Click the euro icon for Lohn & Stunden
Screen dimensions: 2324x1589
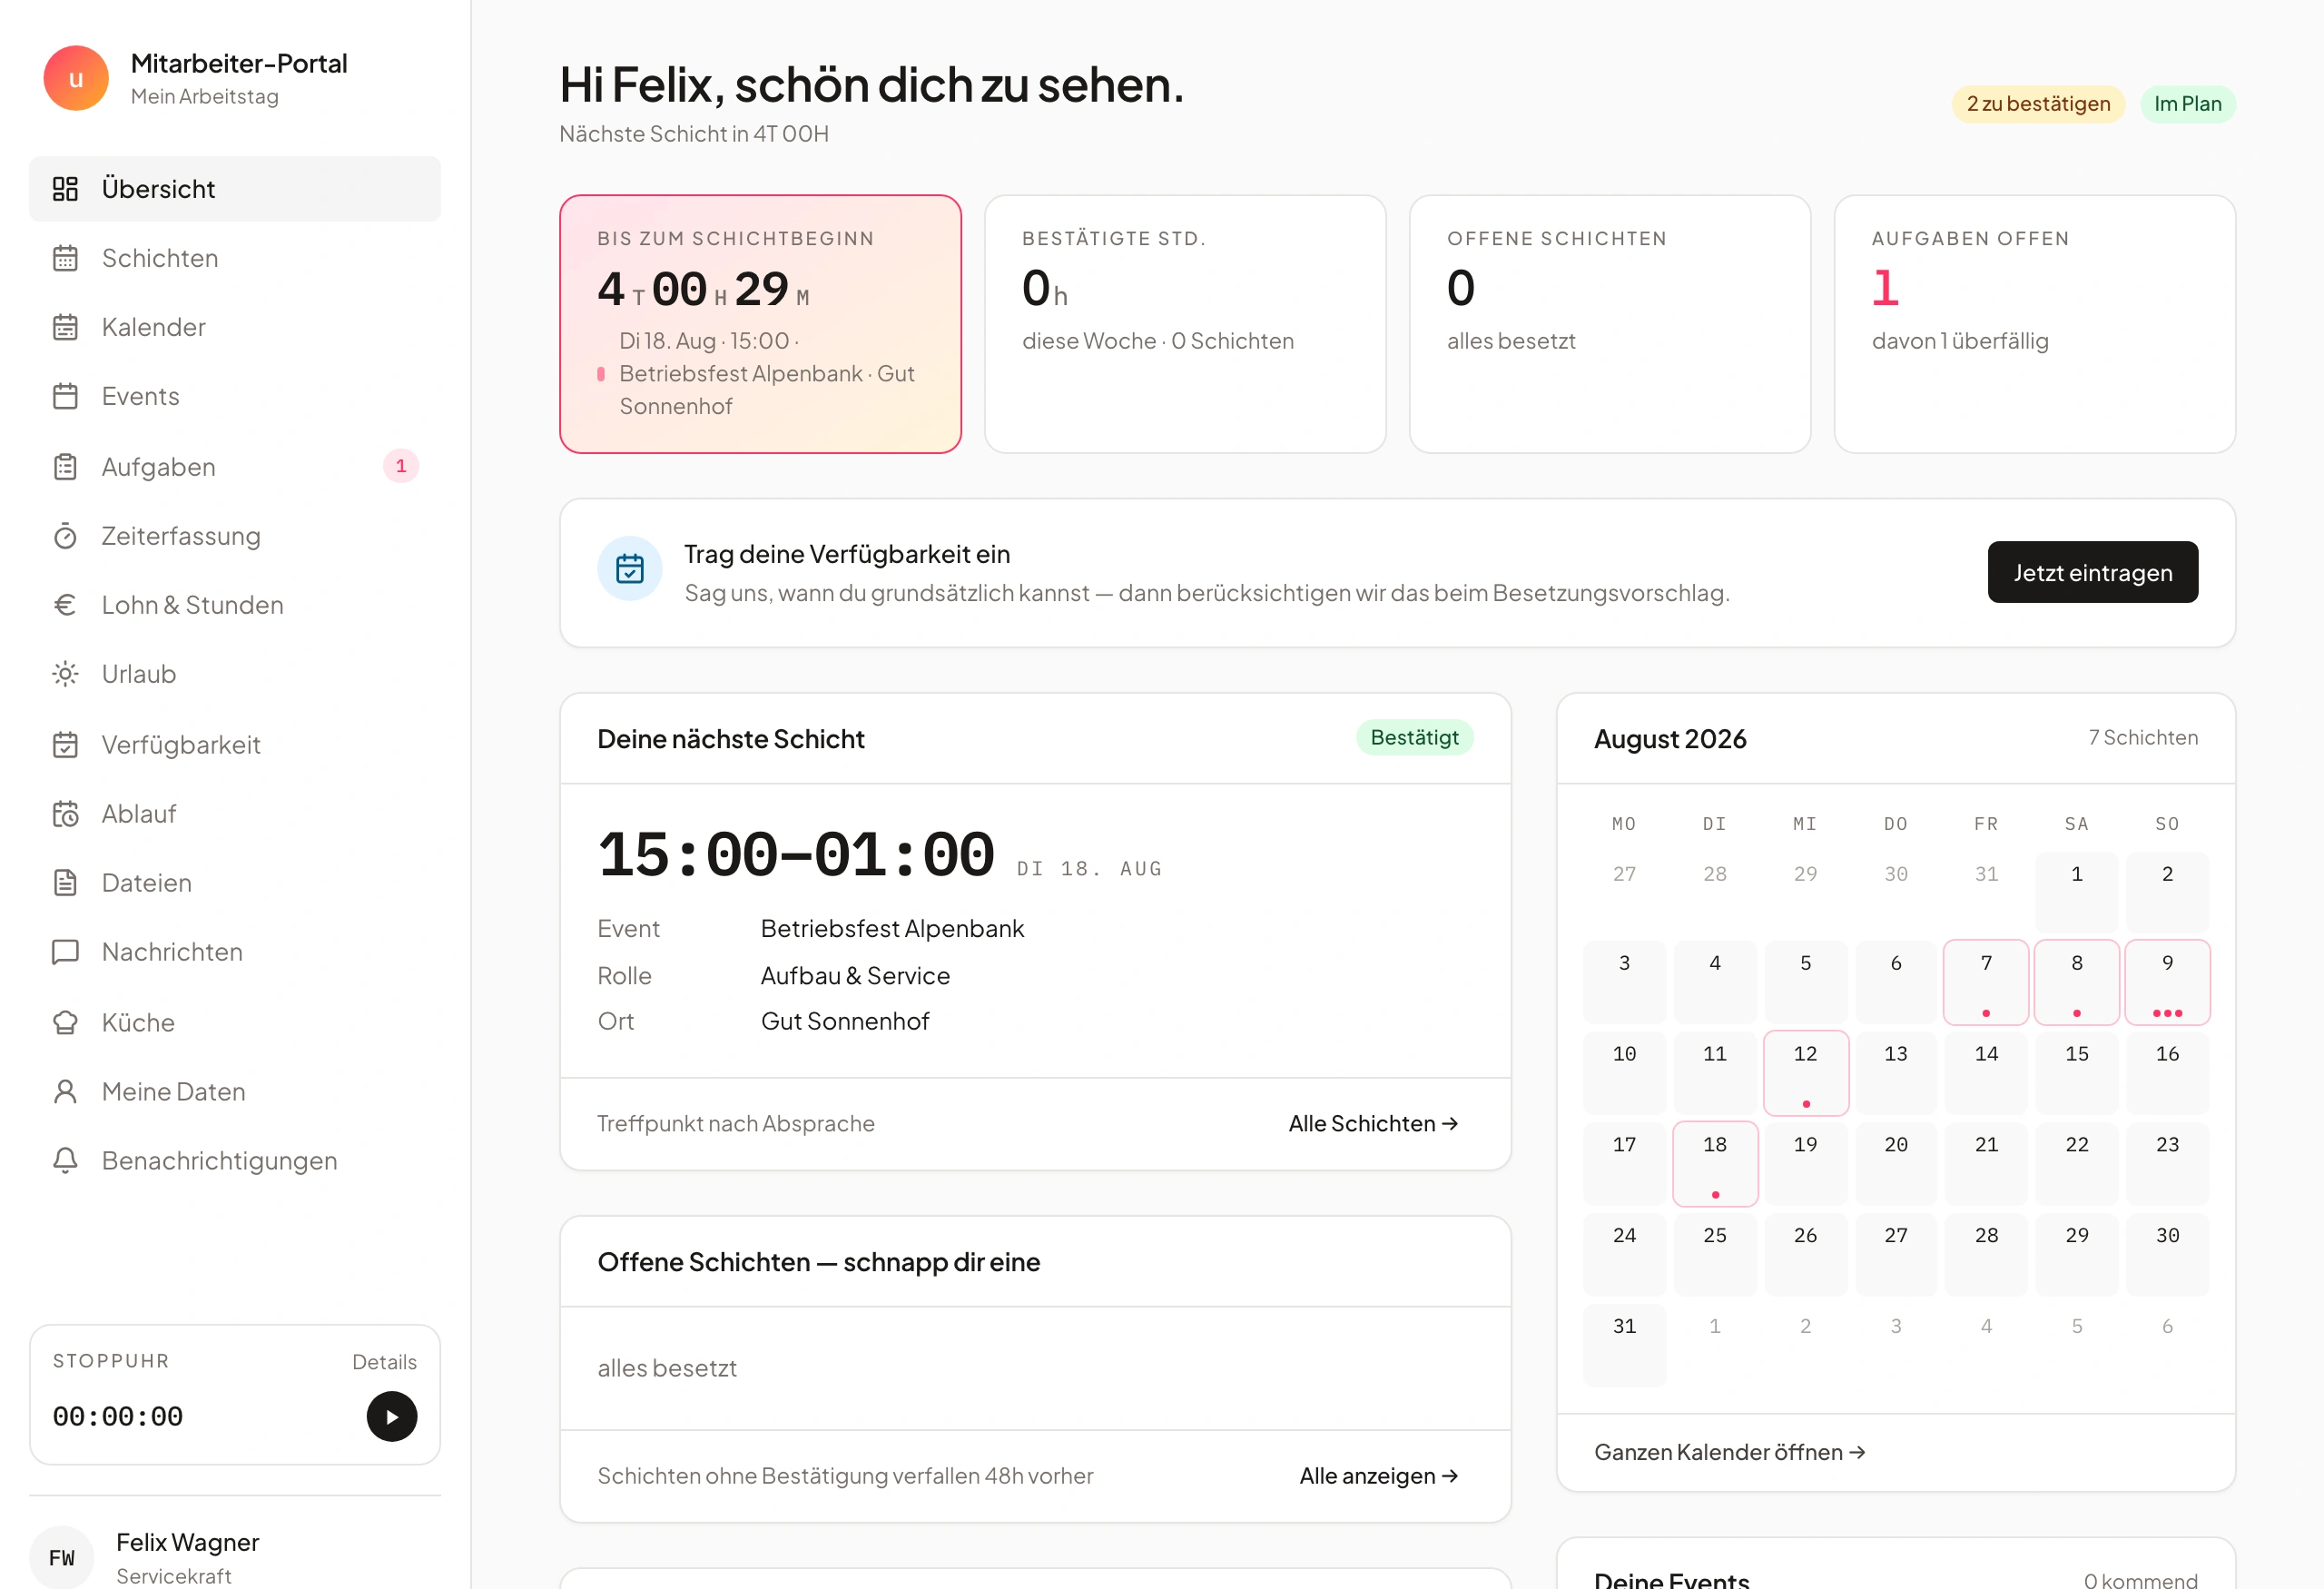click(x=65, y=605)
